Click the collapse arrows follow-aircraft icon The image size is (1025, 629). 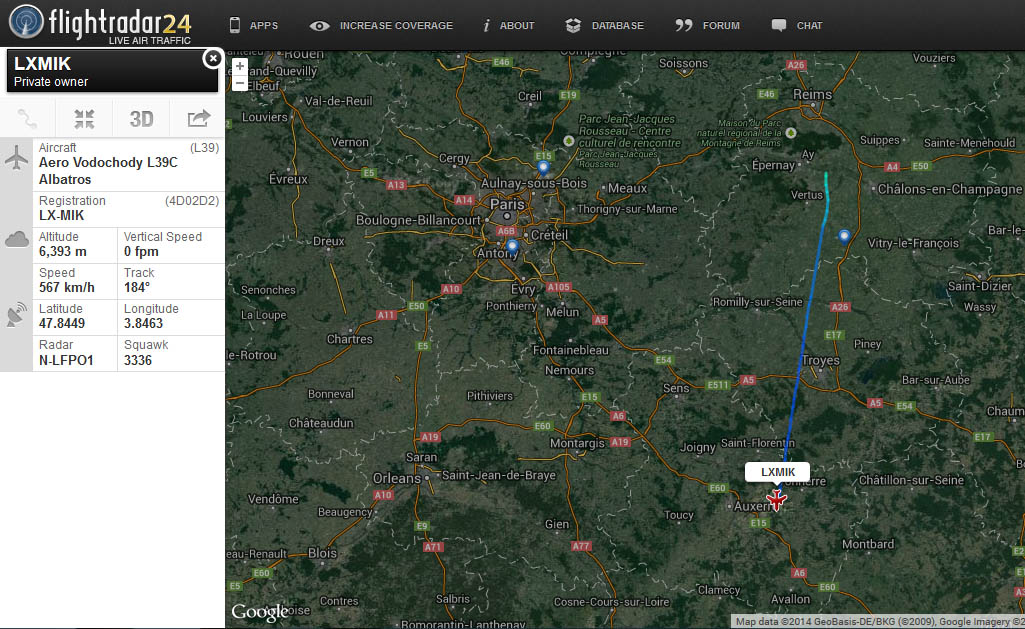(x=84, y=119)
